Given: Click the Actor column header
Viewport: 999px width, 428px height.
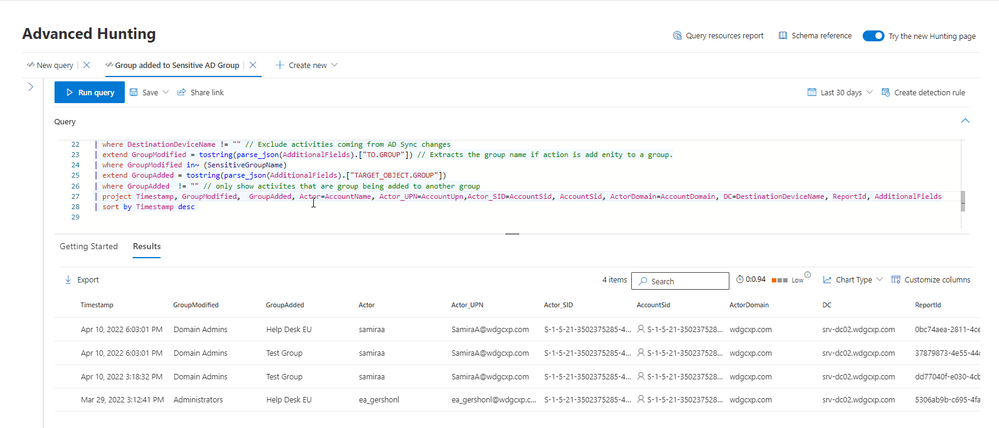Looking at the screenshot, I should coord(366,305).
